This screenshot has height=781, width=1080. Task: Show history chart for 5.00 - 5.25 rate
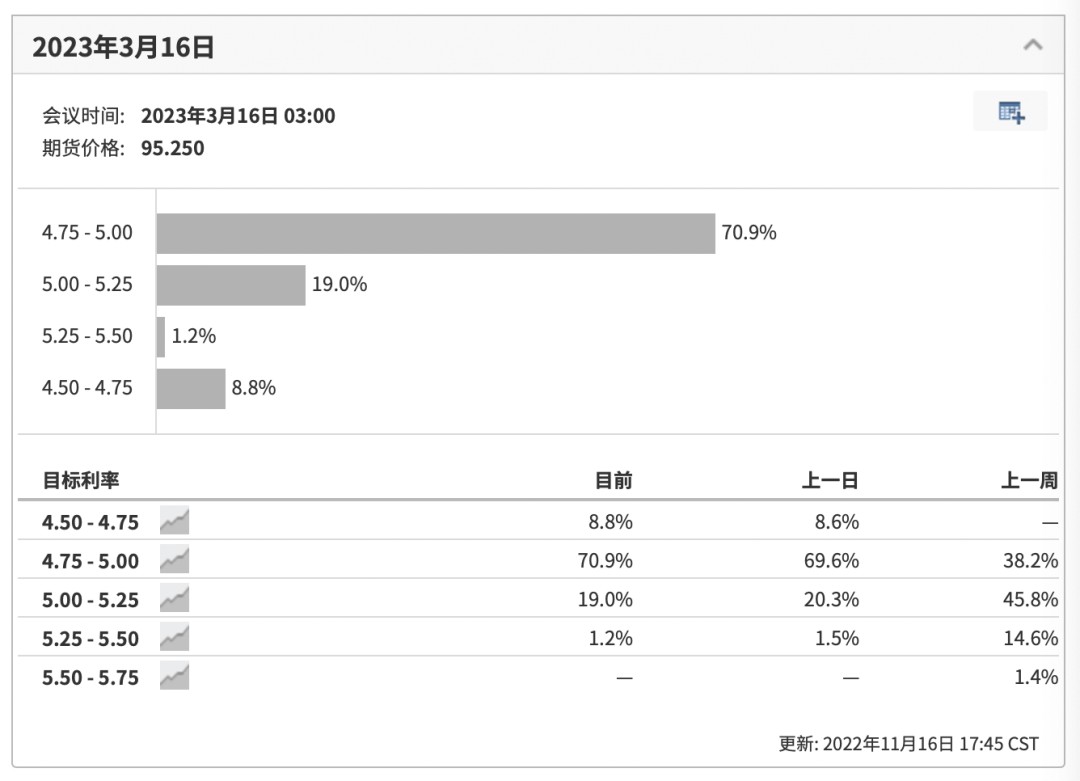pyautogui.click(x=174, y=599)
